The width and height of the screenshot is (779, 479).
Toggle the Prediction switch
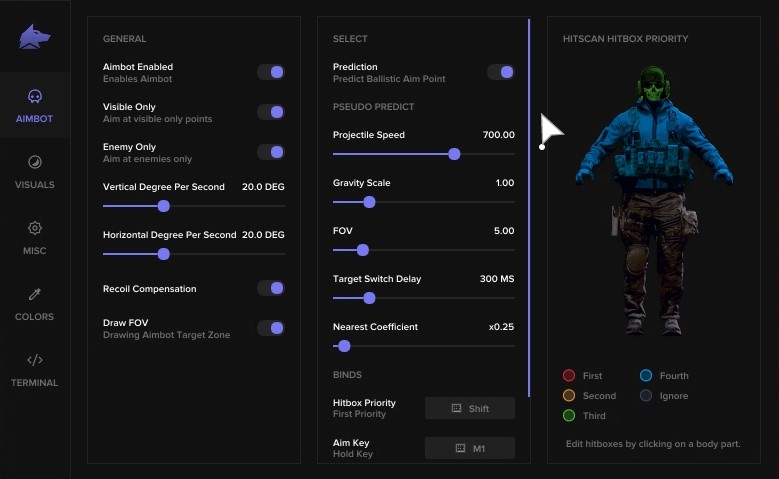point(500,72)
